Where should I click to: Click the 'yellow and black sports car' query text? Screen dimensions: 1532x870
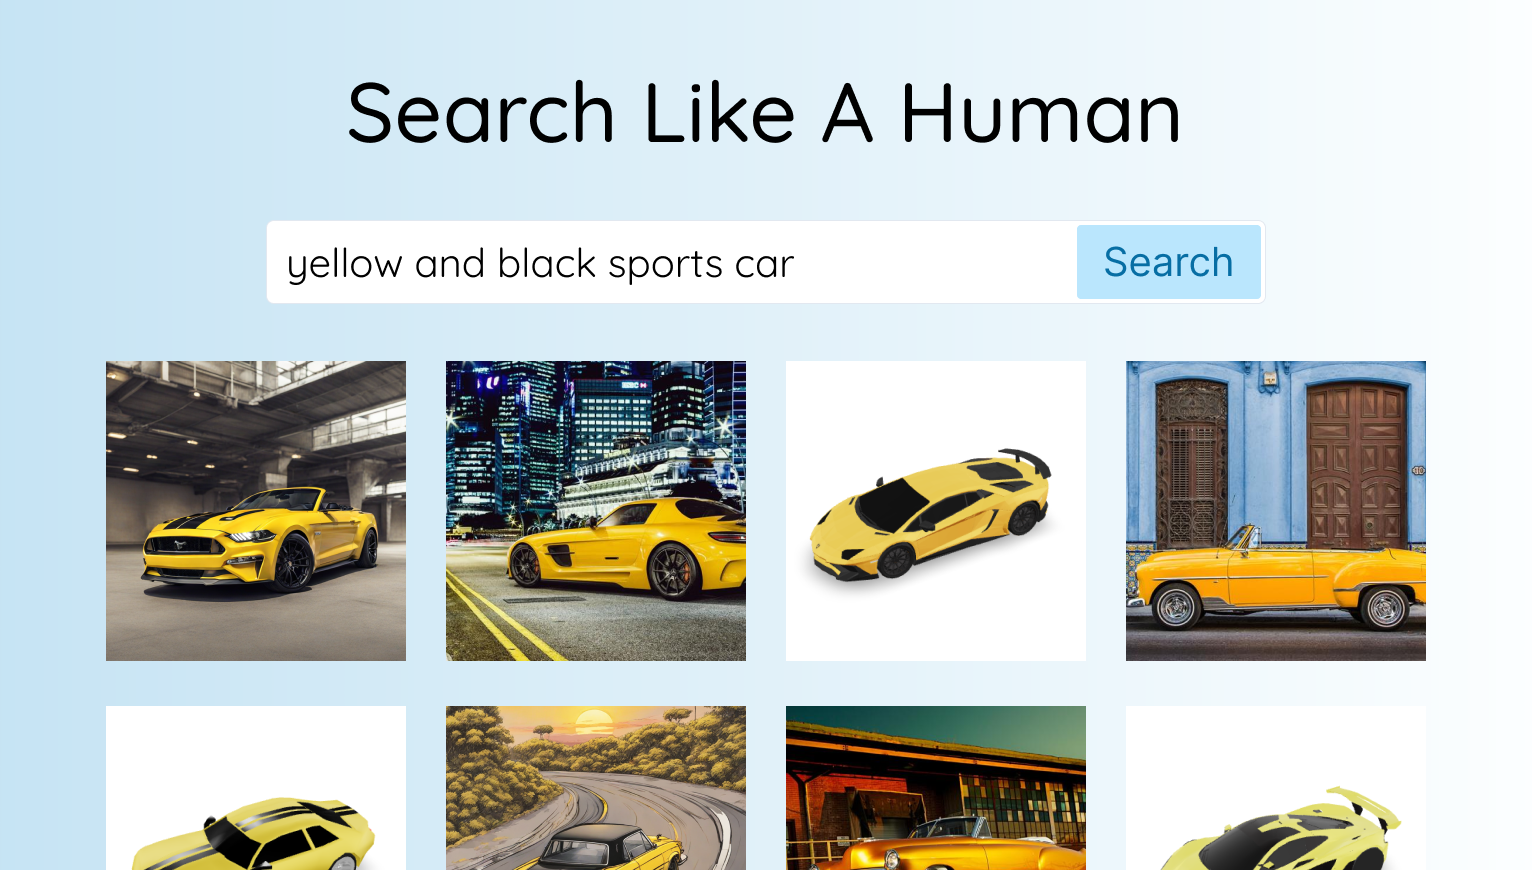coord(540,264)
